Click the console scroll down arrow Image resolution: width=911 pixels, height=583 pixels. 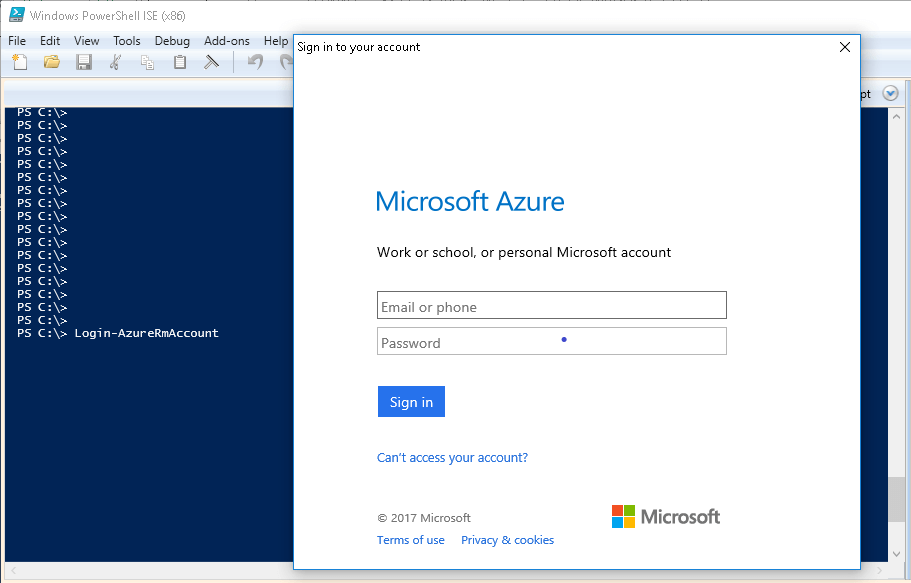[x=896, y=554]
